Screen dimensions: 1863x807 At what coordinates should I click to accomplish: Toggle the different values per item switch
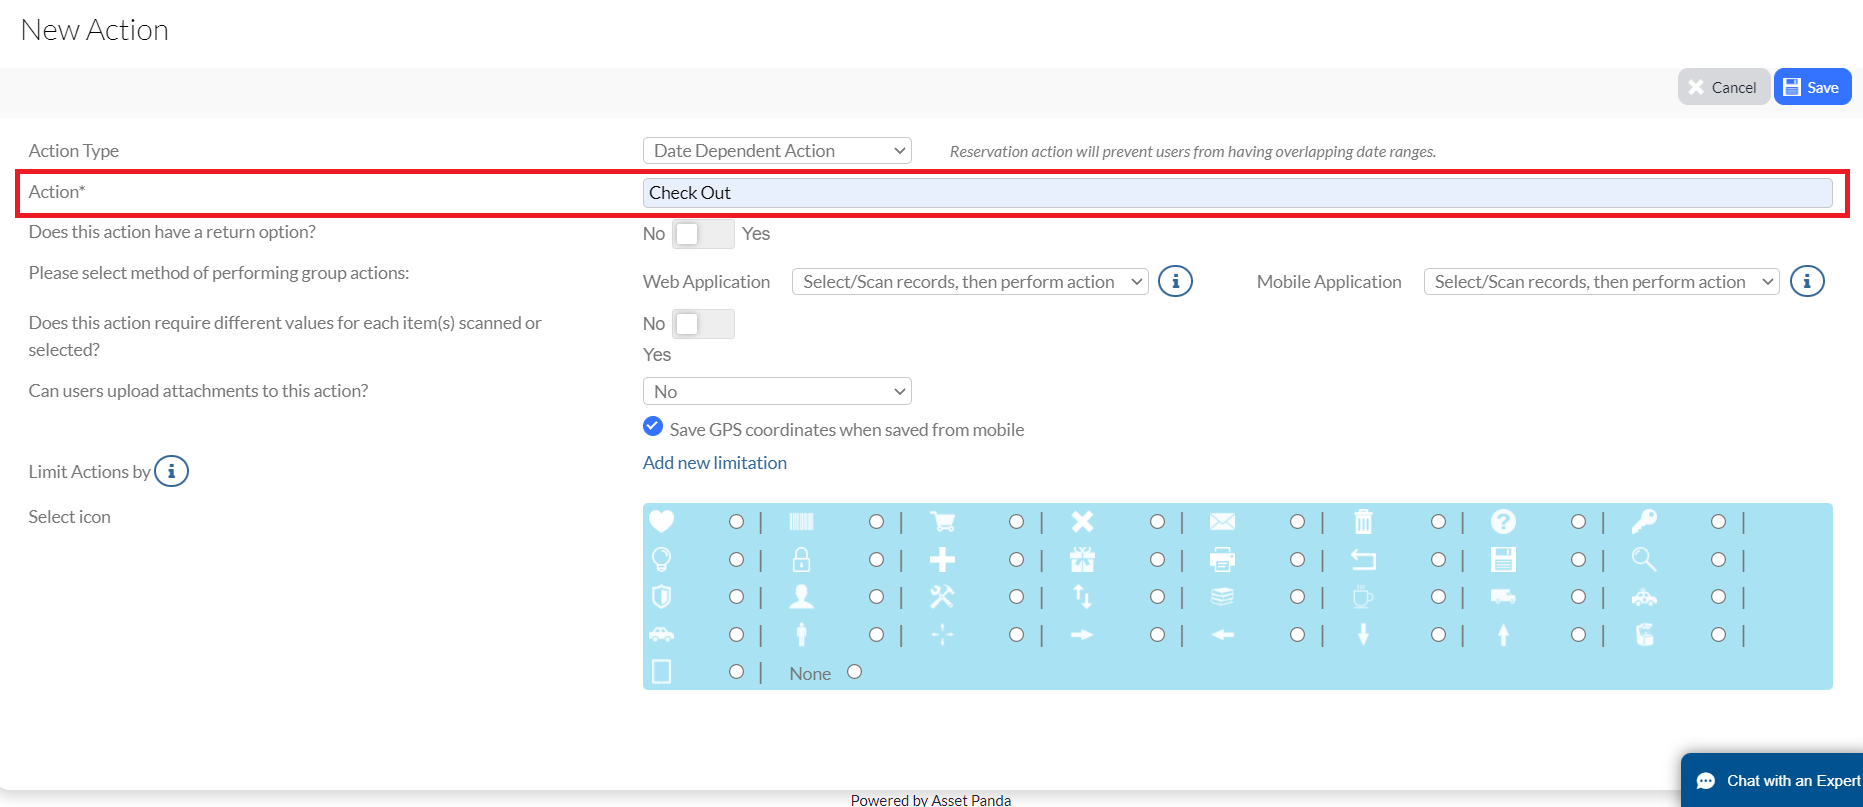[703, 324]
